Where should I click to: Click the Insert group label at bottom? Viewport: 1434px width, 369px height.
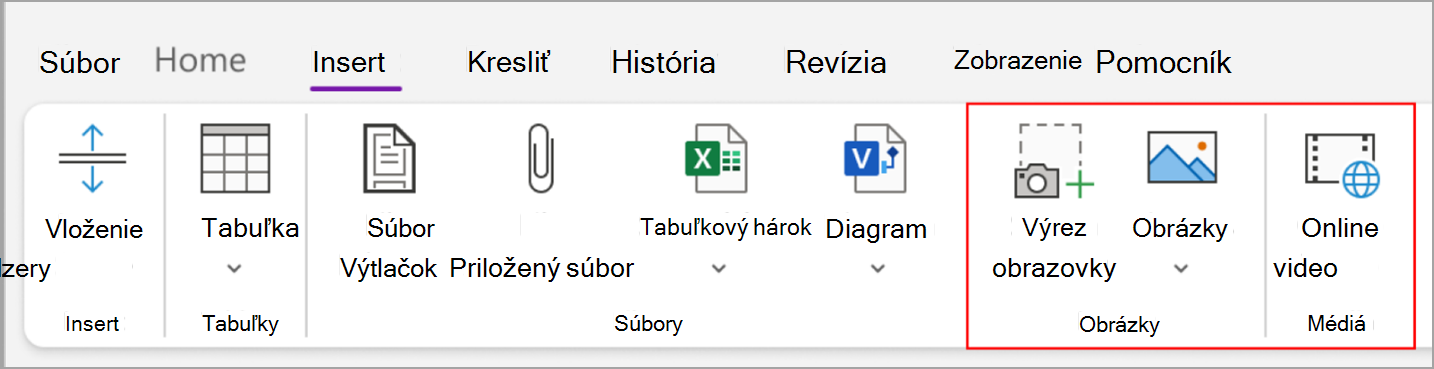(92, 324)
